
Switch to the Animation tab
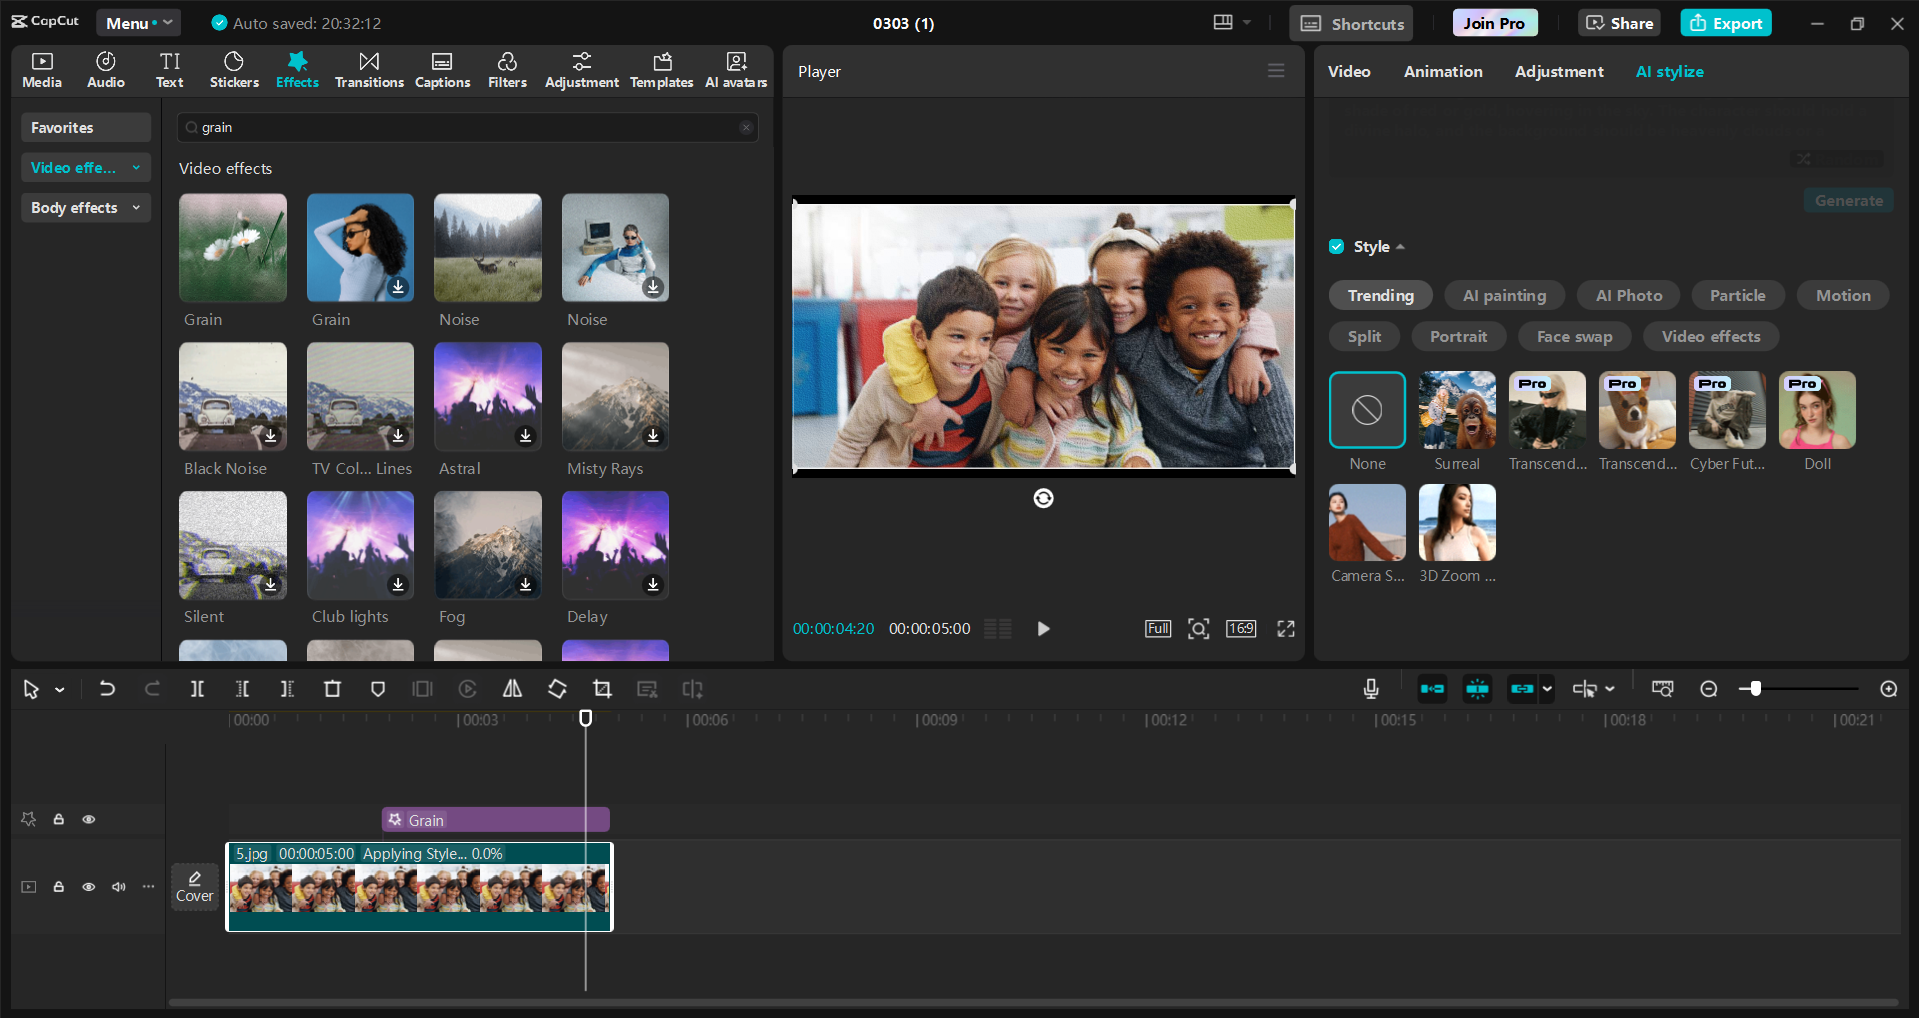[1442, 72]
